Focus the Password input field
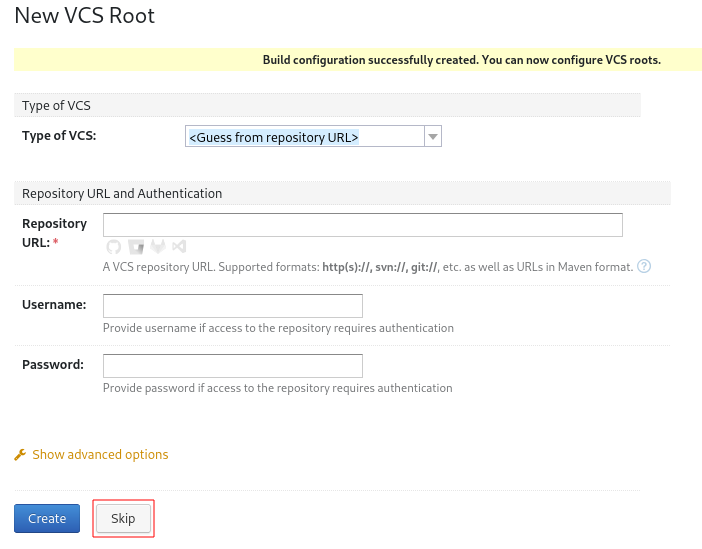Viewport: 702px width, 549px height. tap(233, 366)
